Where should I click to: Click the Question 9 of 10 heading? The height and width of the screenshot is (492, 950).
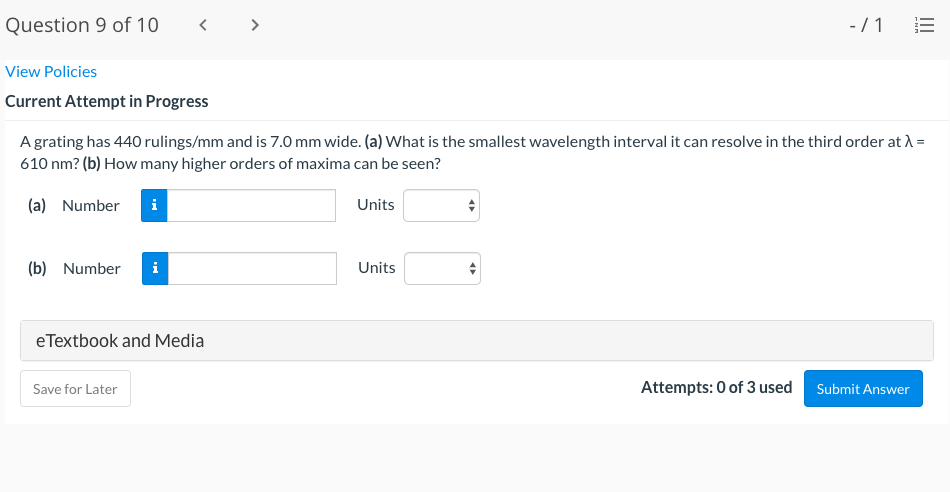point(82,25)
